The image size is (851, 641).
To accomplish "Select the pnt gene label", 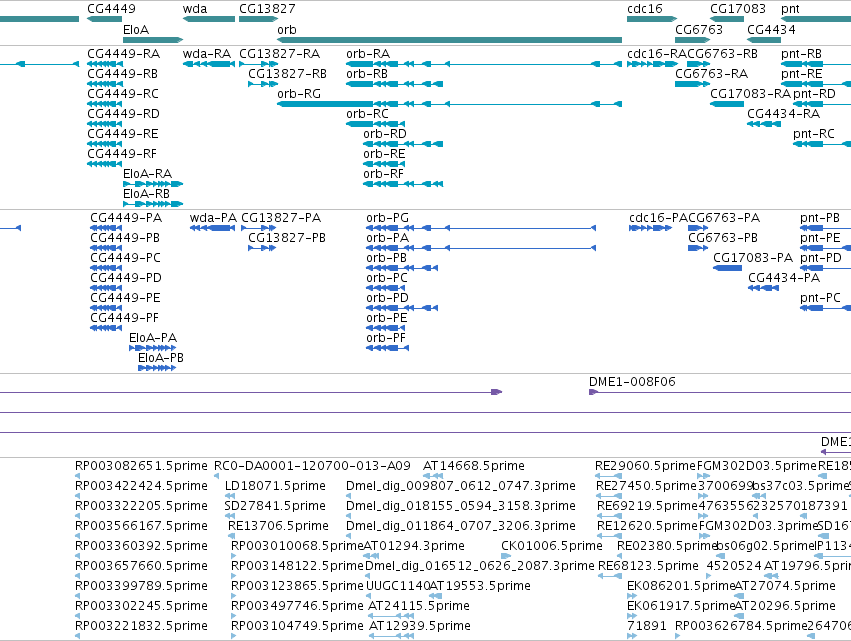I will click(x=790, y=9).
